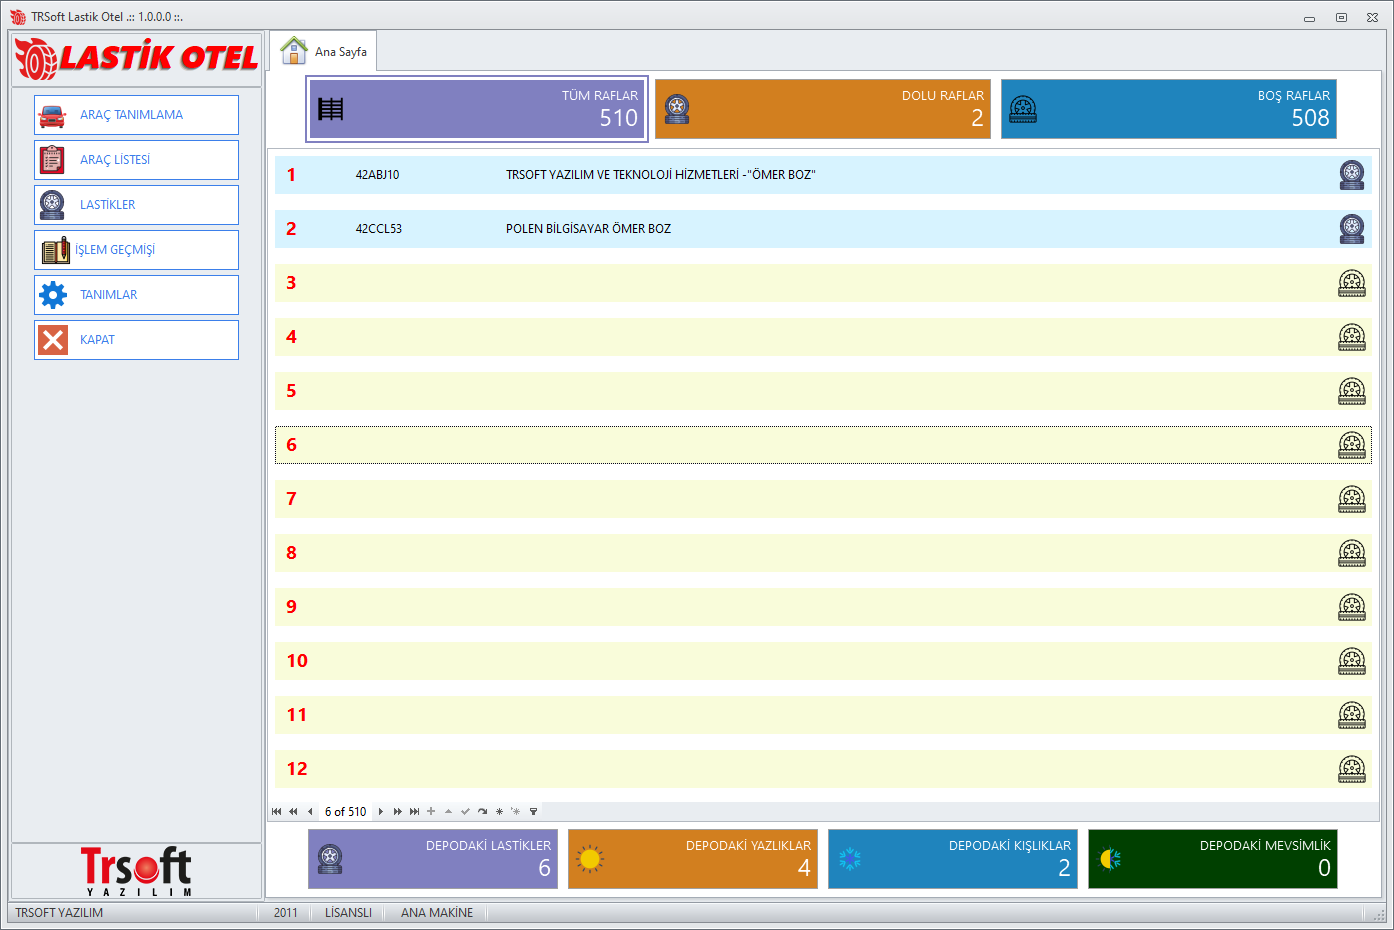
Task: Click navigator add record plus icon
Action: pos(431,811)
